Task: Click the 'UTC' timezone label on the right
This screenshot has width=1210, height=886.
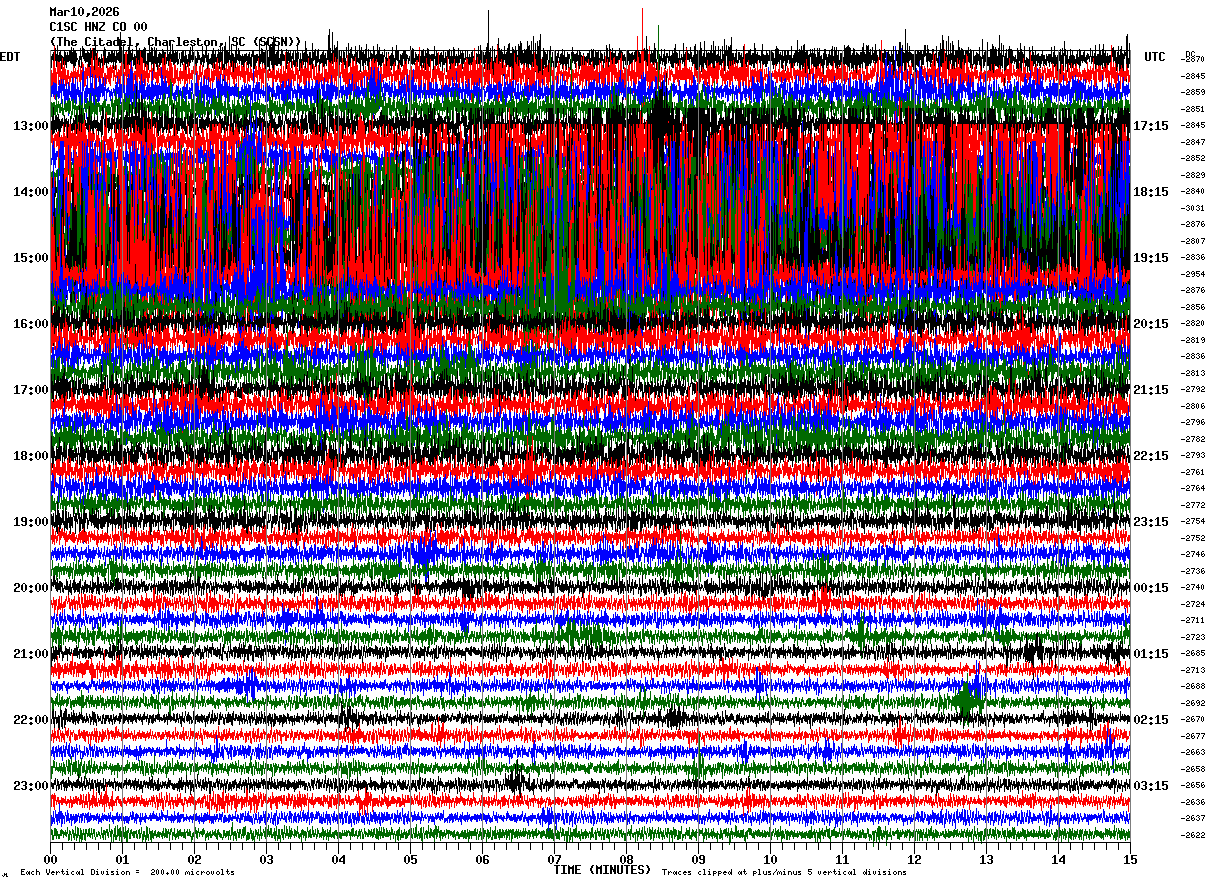Action: click(x=1155, y=57)
